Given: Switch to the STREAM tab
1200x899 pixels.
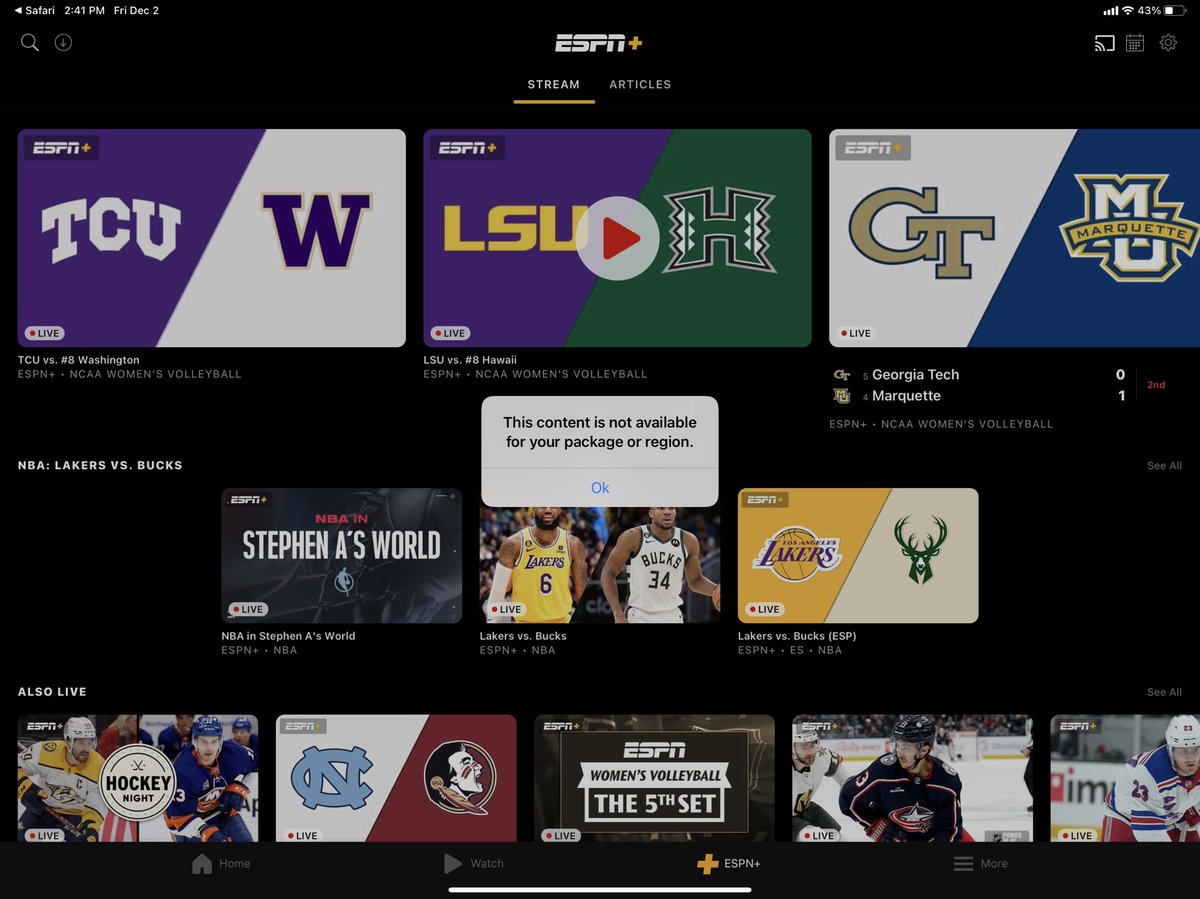Looking at the screenshot, I should coord(554,85).
